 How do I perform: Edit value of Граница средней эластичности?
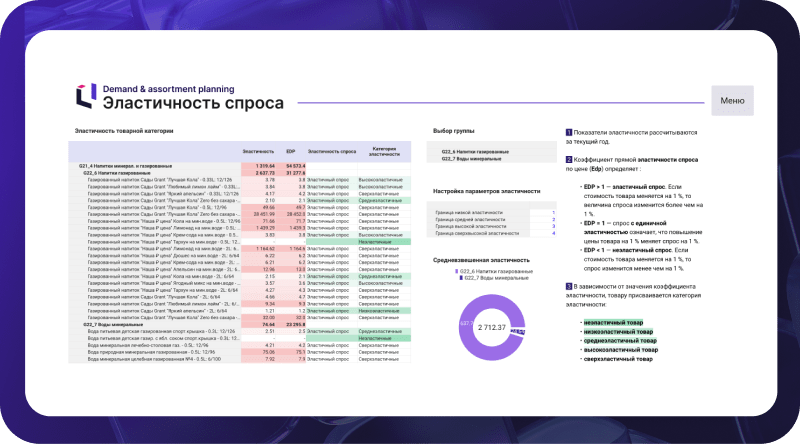pyautogui.click(x=543, y=219)
